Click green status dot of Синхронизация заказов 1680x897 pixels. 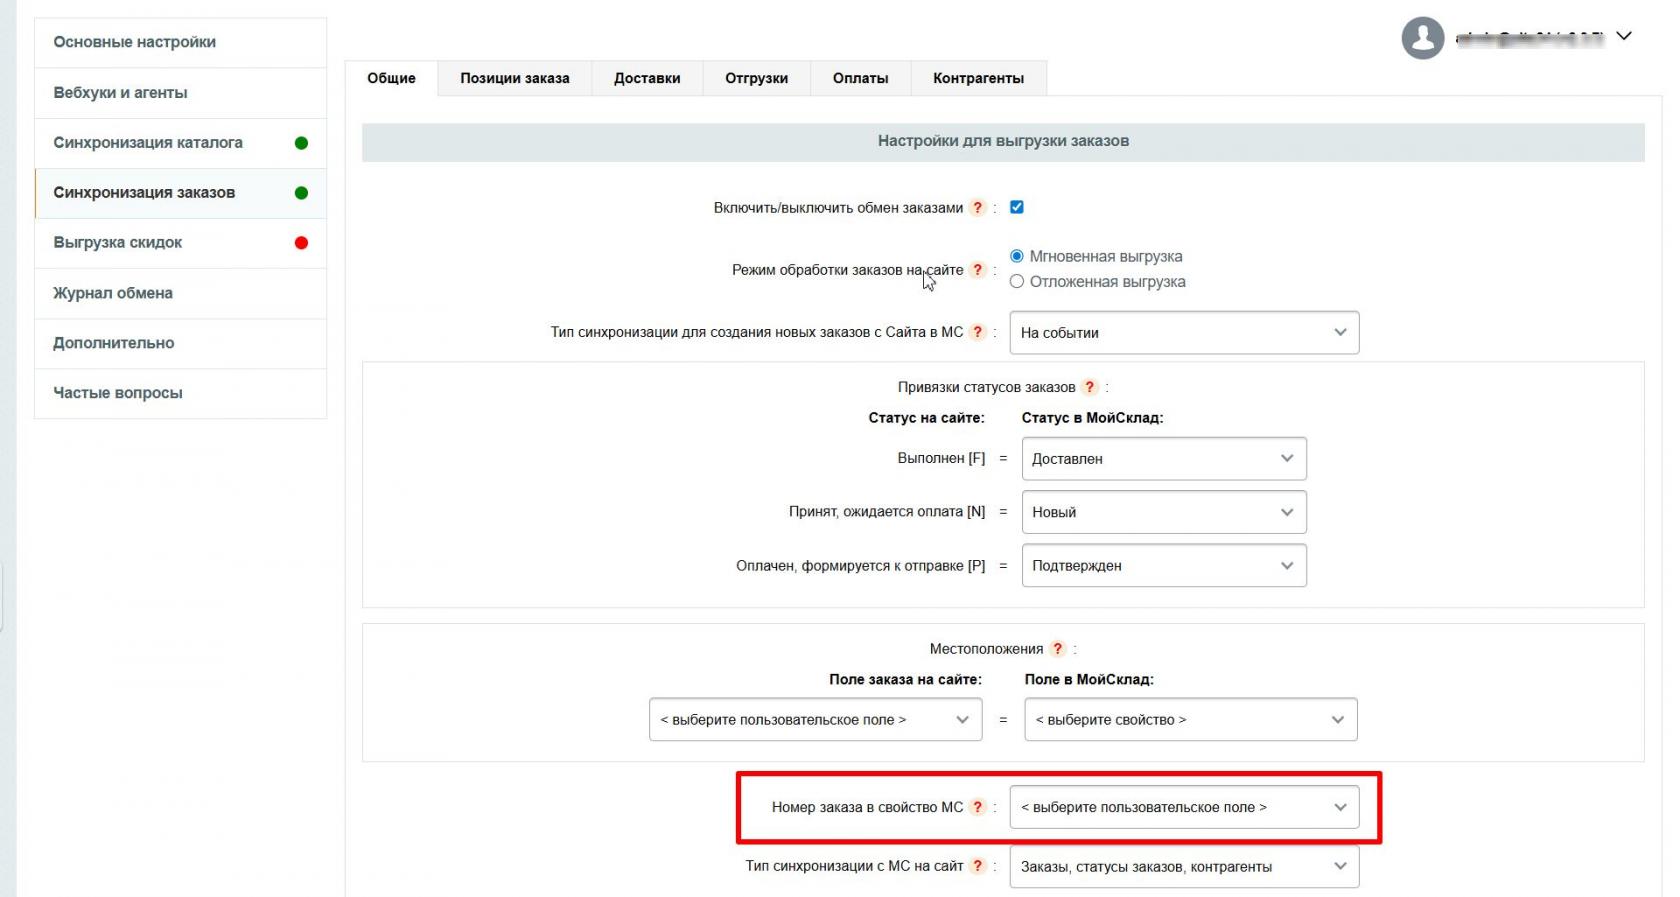coord(301,193)
